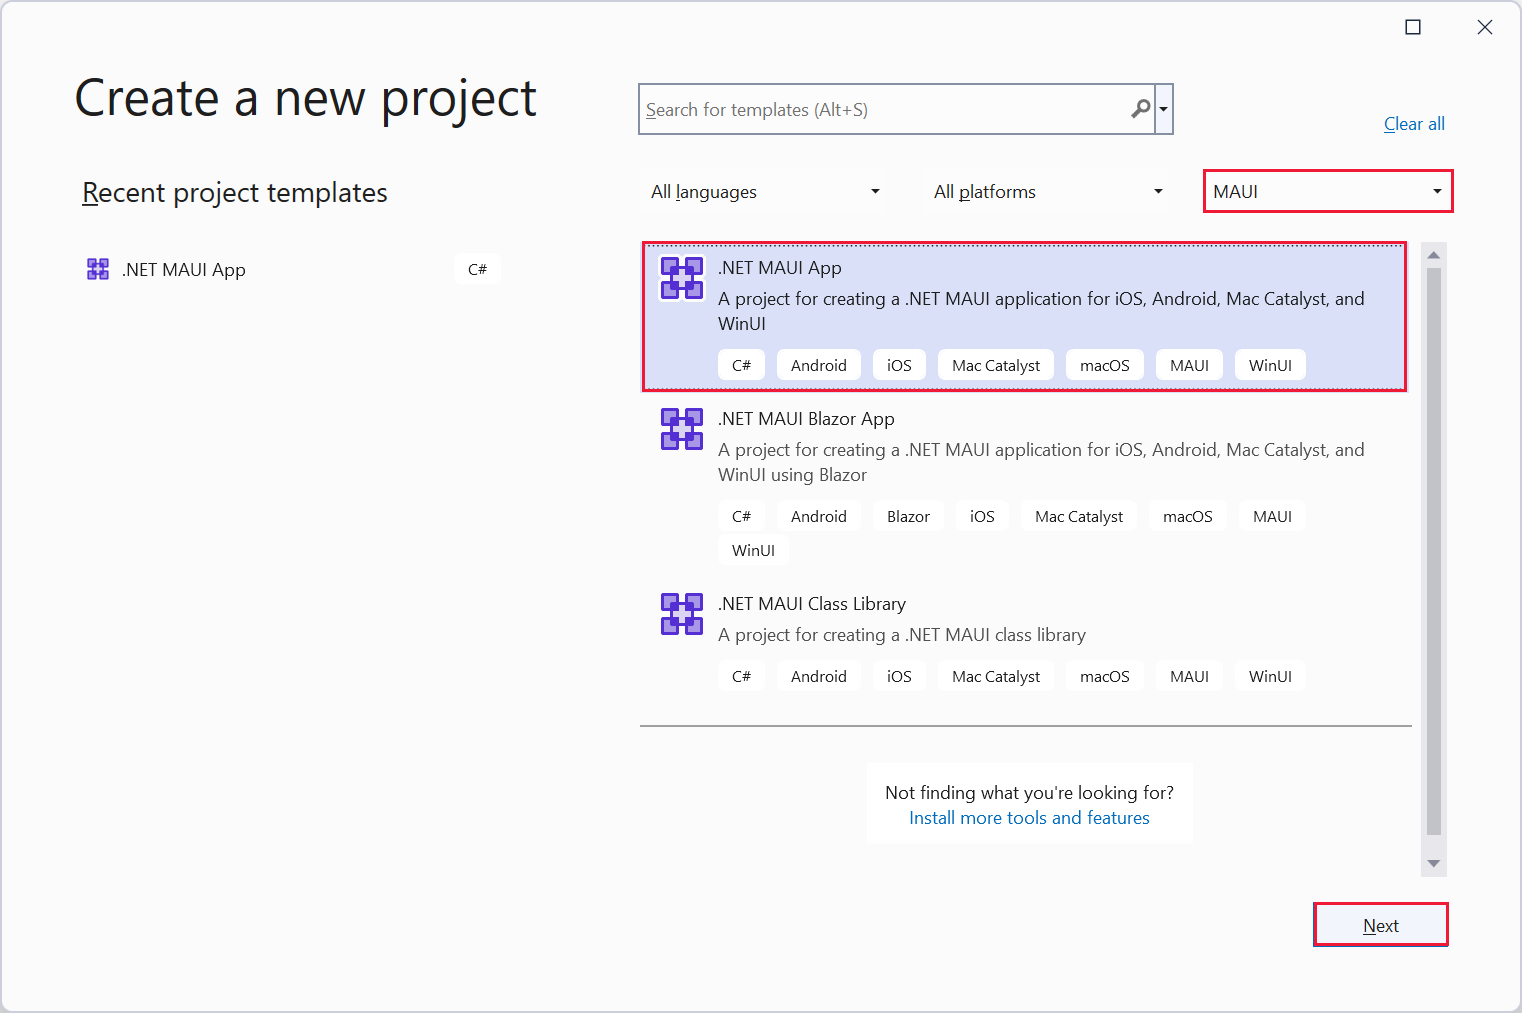Click the Android tag under .NET MAUI App
The height and width of the screenshot is (1013, 1522).
[x=818, y=364]
